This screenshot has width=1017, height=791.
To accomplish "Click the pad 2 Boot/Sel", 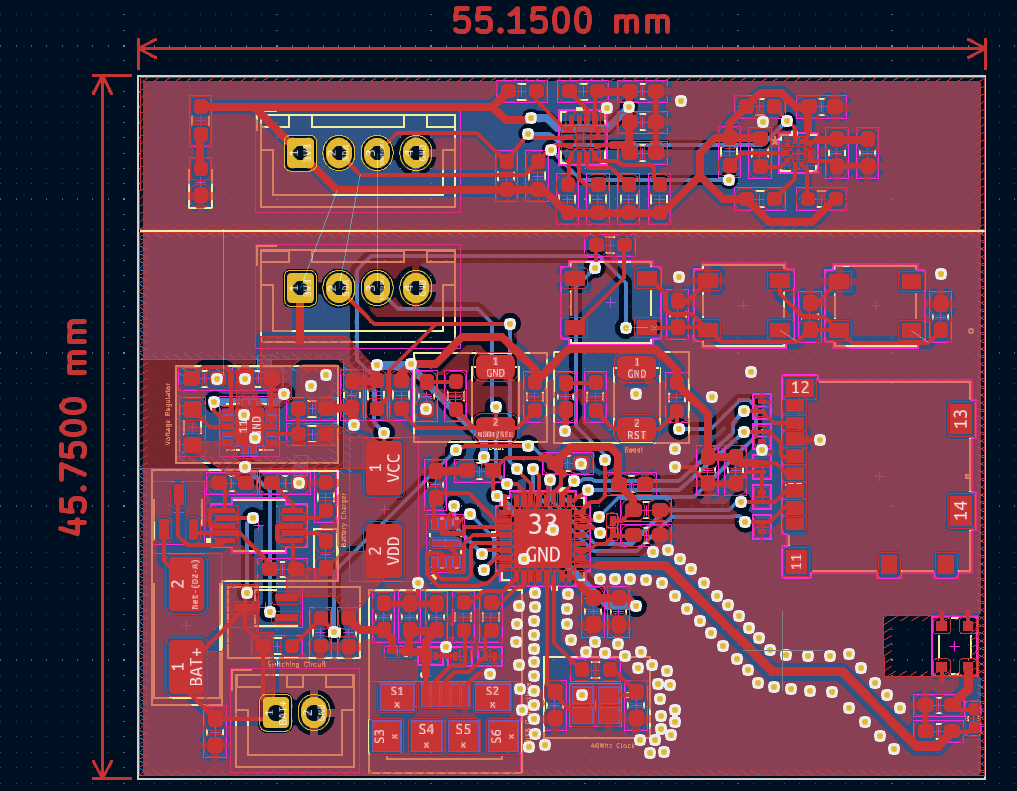I will point(495,428).
